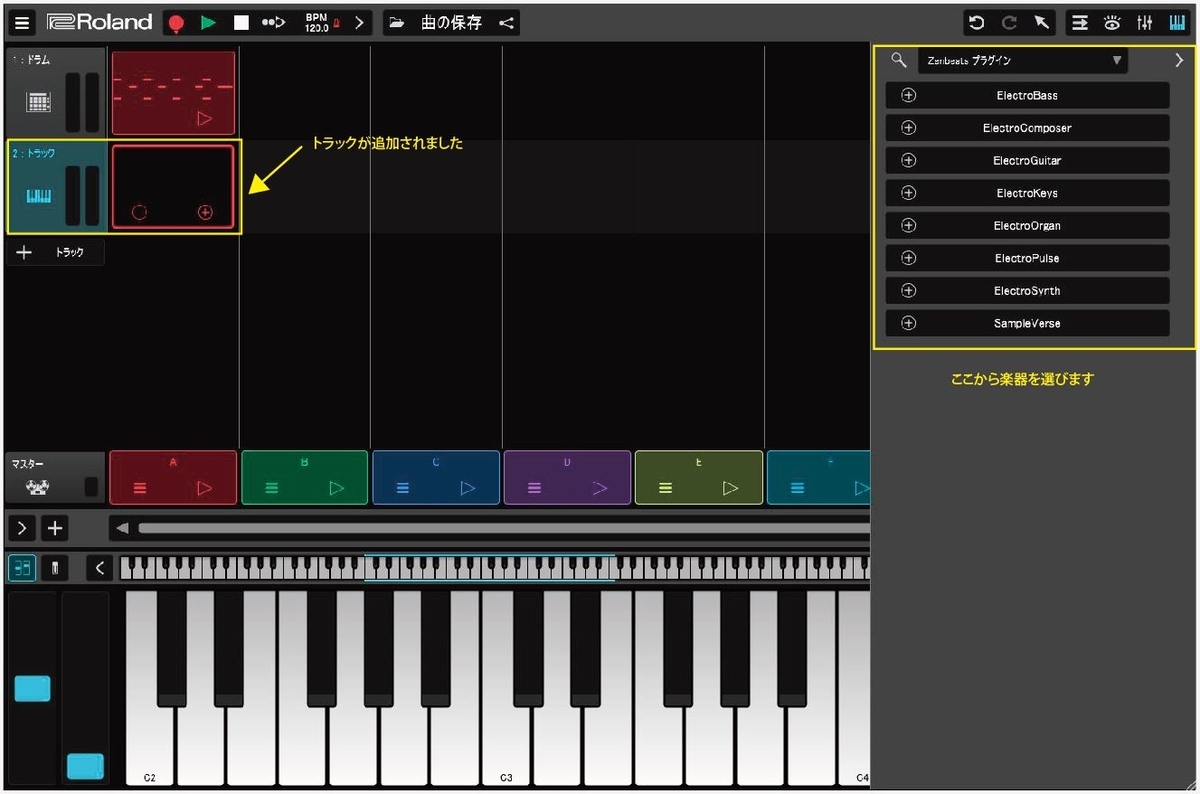Select the arrow pointer tool
The height and width of the screenshot is (794, 1200).
(1041, 22)
